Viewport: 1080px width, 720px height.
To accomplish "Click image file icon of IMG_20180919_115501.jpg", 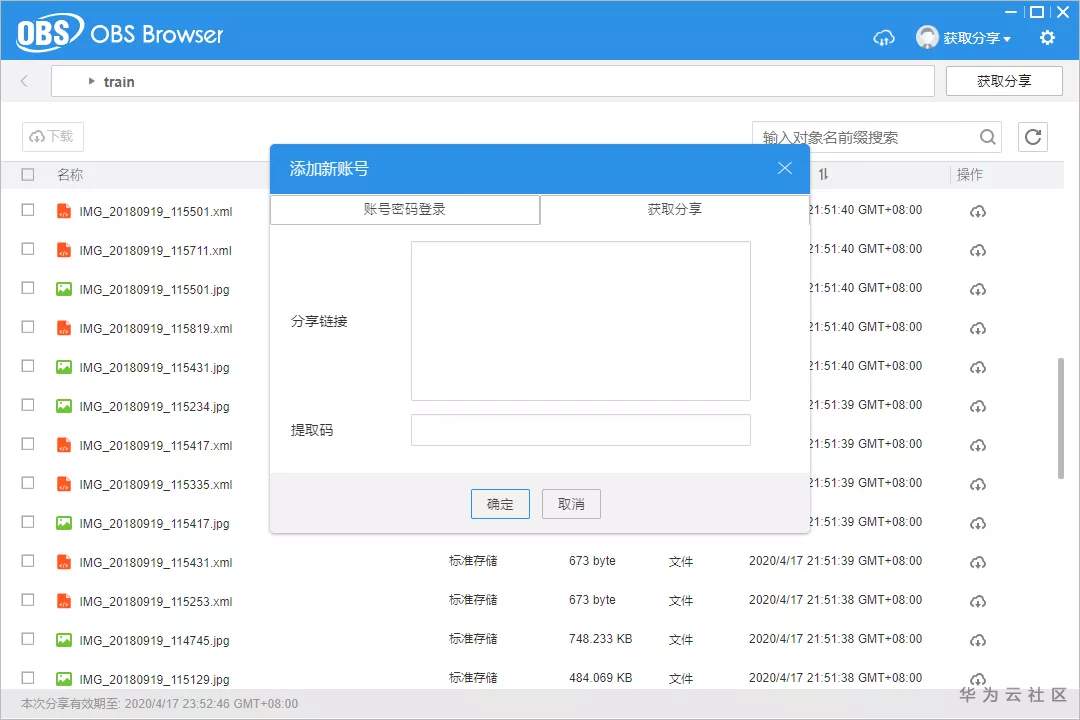I will [63, 289].
